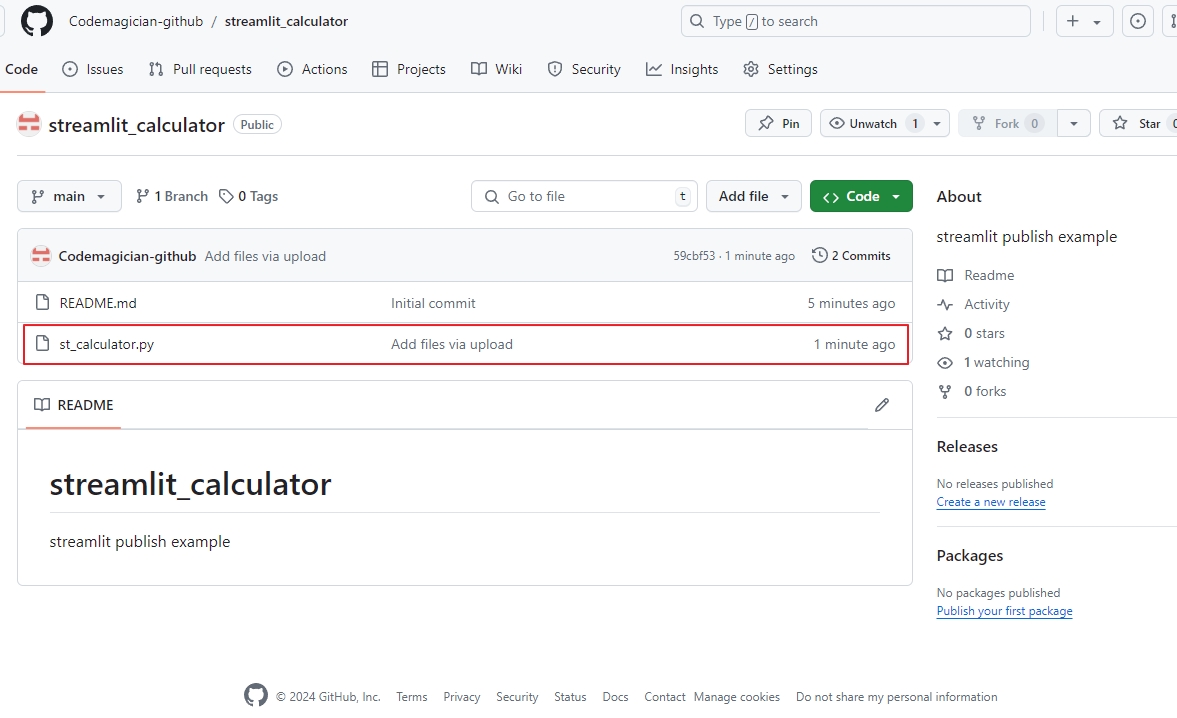Open the README.md file
This screenshot has width=1177, height=718.
(98, 303)
